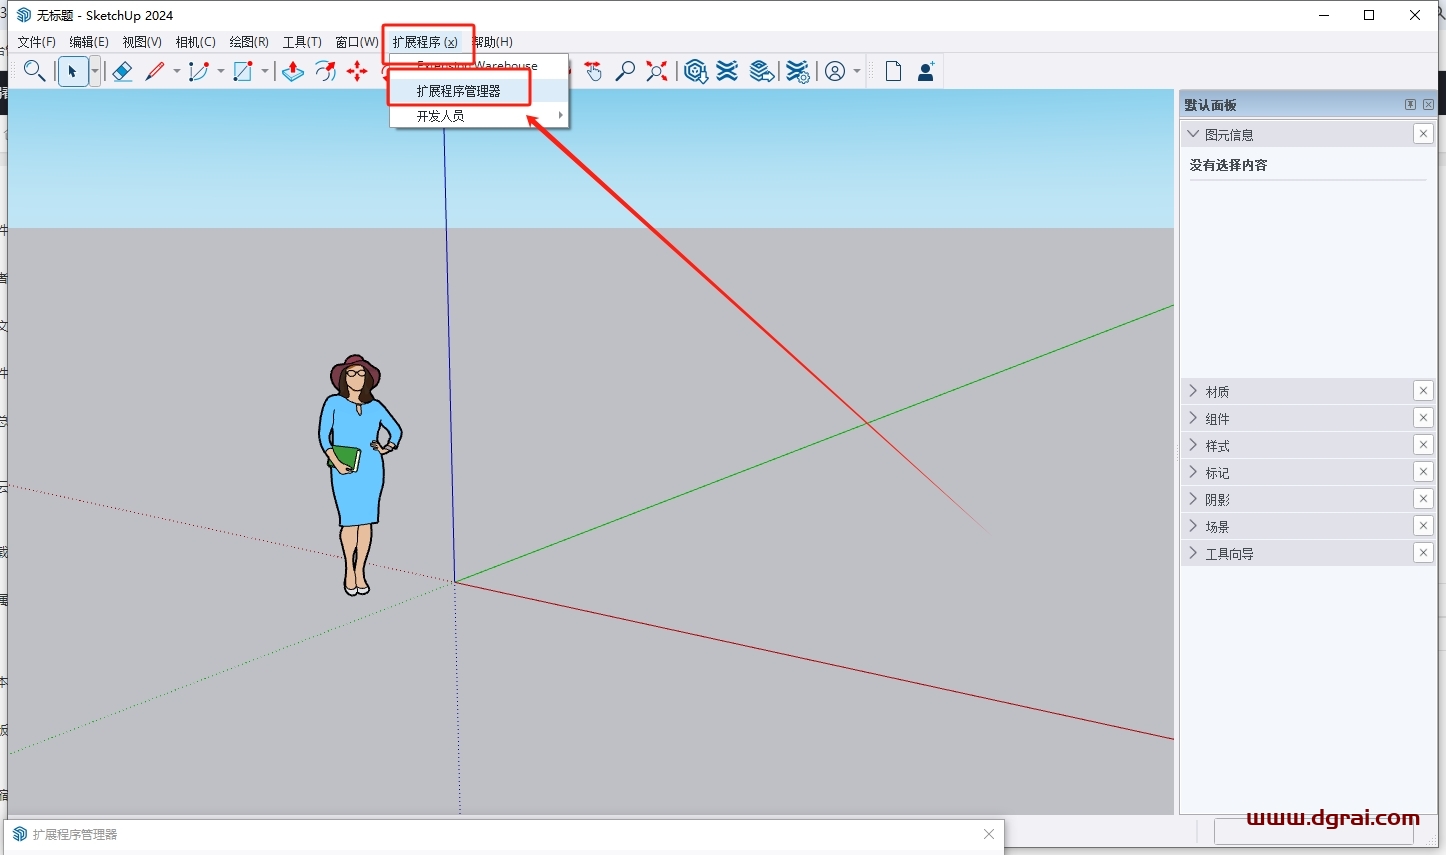
Task: Close the 默认面板 tray
Action: click(1428, 105)
